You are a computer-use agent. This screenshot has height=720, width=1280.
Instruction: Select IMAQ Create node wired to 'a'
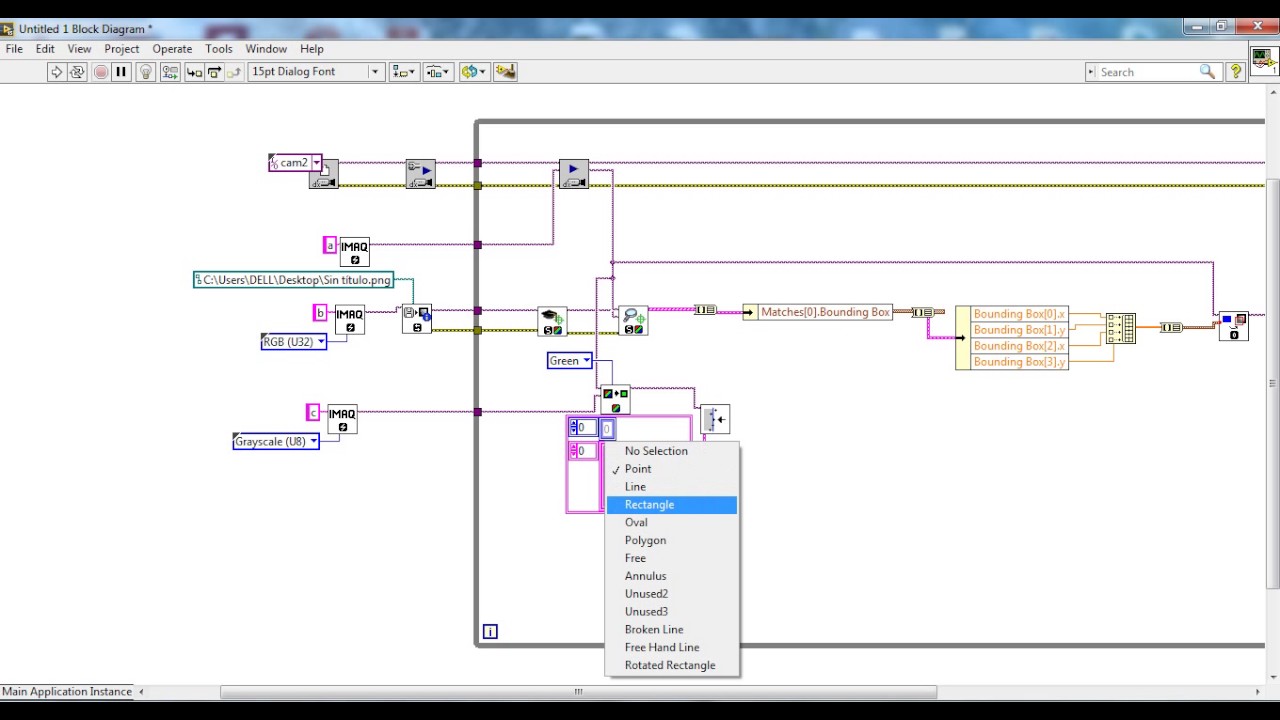point(354,252)
